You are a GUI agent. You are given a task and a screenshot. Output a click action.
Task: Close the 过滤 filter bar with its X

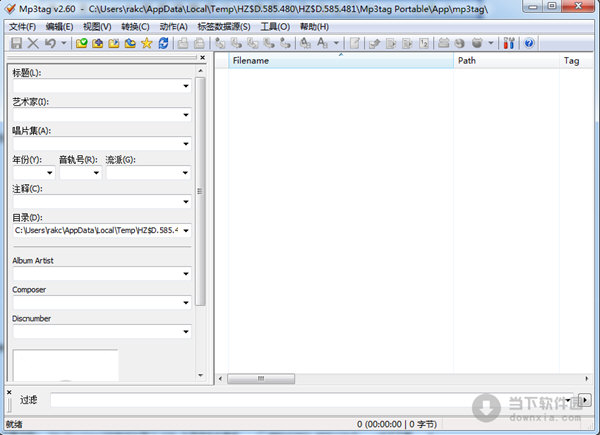[x=9, y=392]
